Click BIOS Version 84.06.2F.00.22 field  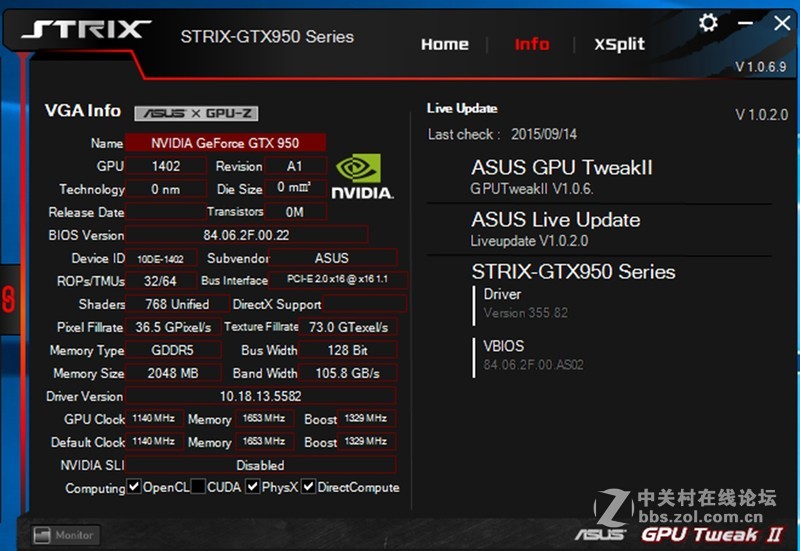coord(246,235)
